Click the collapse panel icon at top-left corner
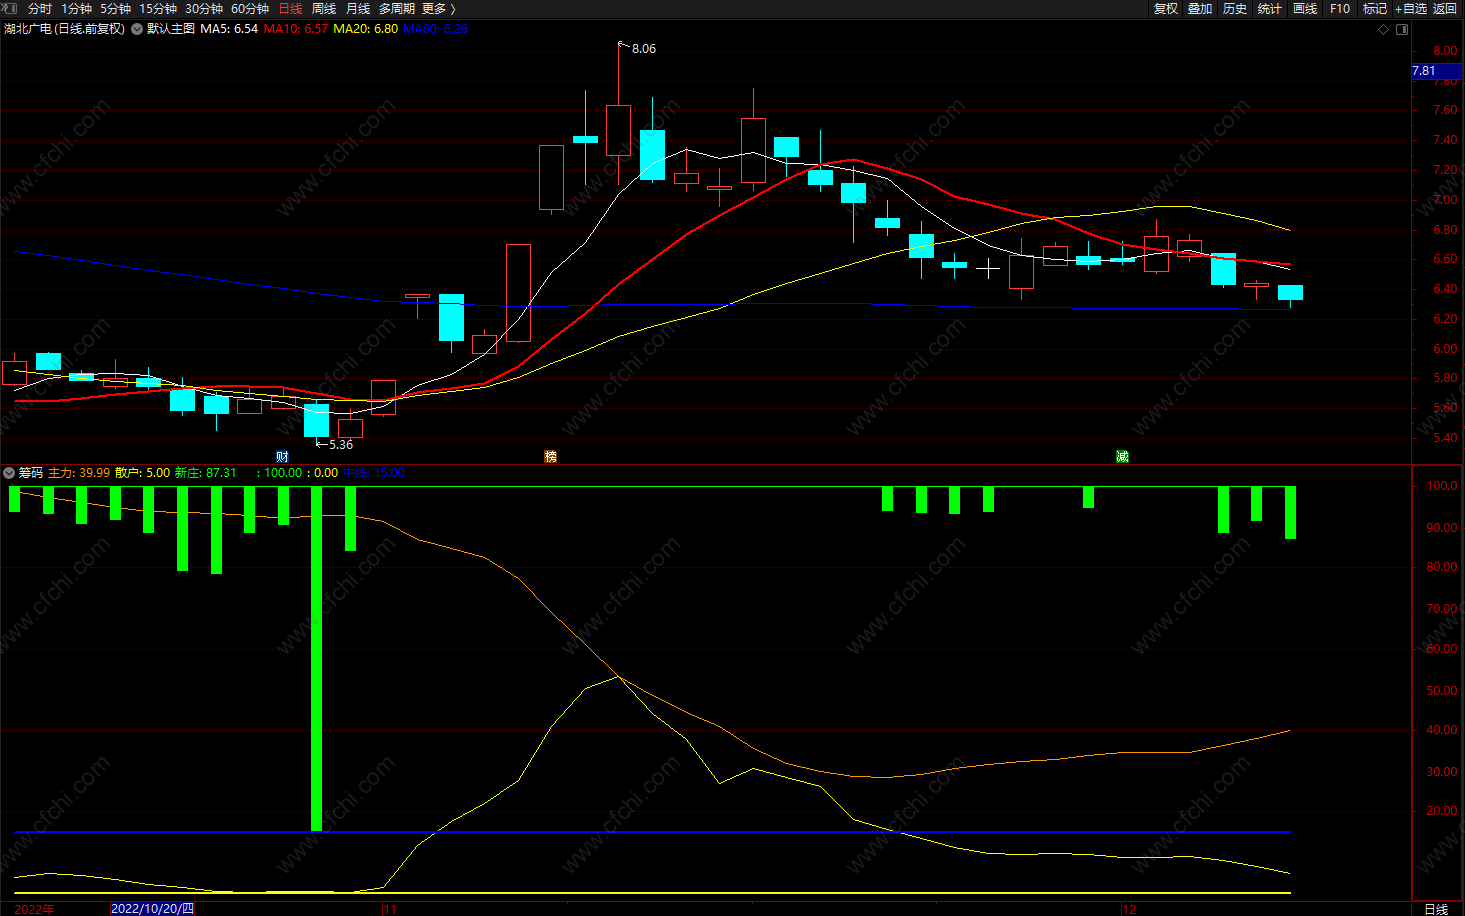The width and height of the screenshot is (1465, 916). click(9, 8)
